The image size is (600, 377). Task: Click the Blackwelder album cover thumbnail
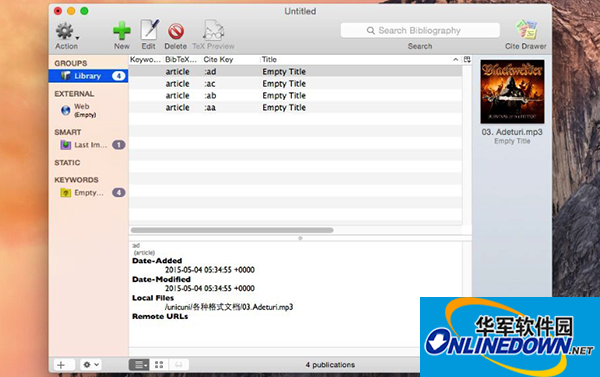click(x=512, y=91)
